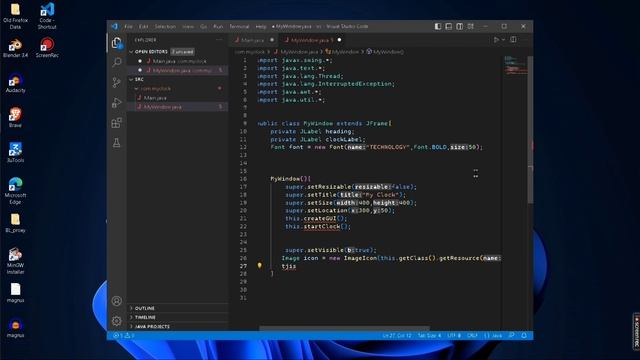Open the Selection menu
The width and height of the screenshot is (640, 360).
[165, 26]
